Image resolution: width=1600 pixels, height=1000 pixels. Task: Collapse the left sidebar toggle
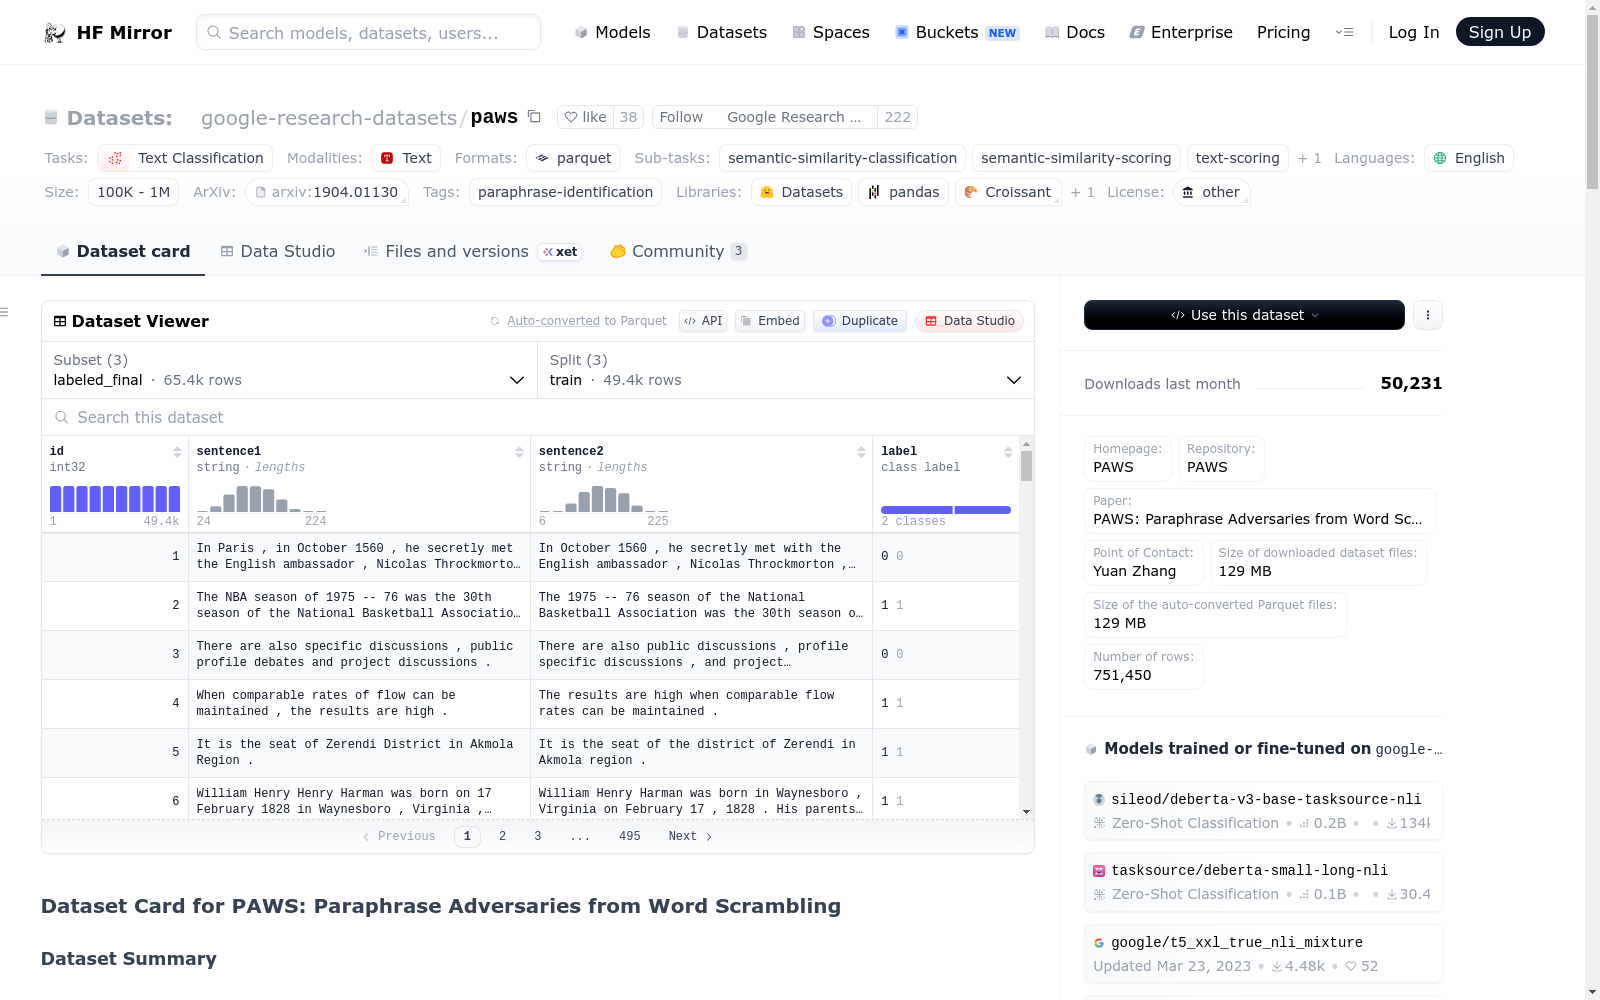[5, 313]
